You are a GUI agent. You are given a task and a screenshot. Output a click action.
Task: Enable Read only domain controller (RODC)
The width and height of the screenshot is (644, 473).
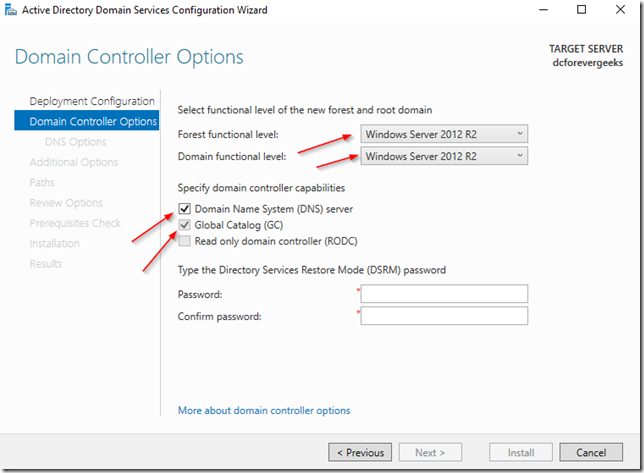pos(185,241)
